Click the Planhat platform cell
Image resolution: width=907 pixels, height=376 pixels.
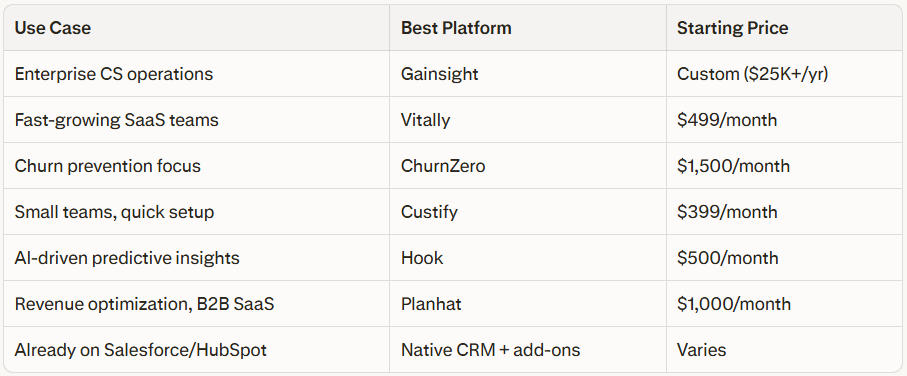click(x=528, y=304)
